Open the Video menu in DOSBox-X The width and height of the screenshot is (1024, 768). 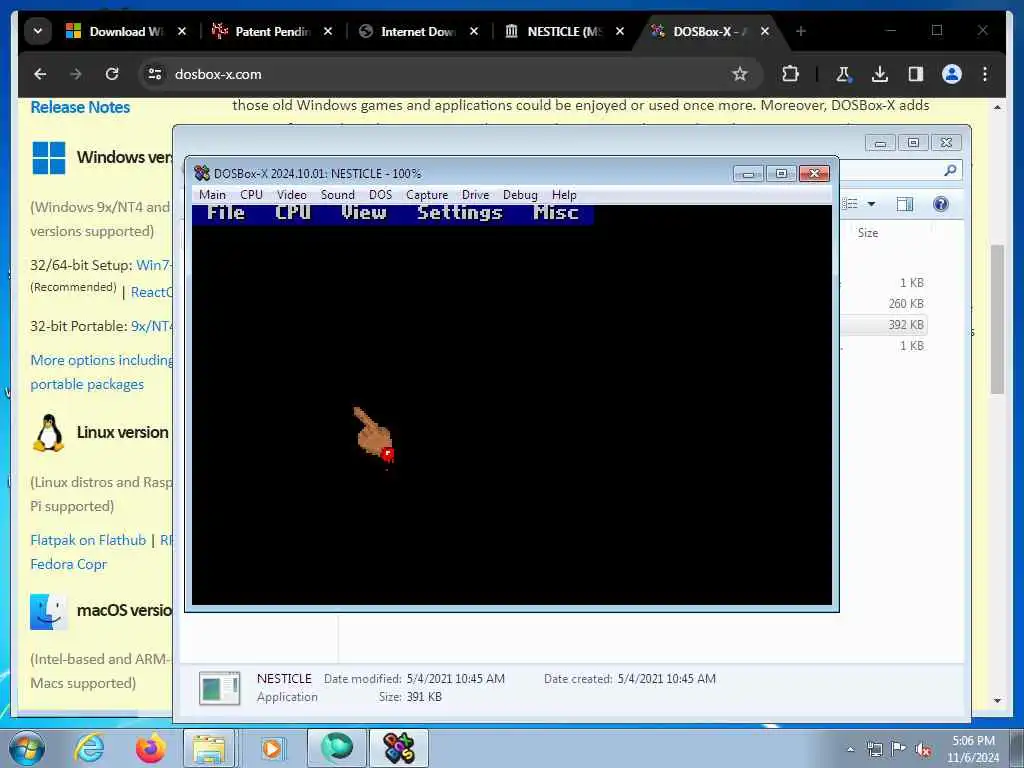(x=291, y=195)
